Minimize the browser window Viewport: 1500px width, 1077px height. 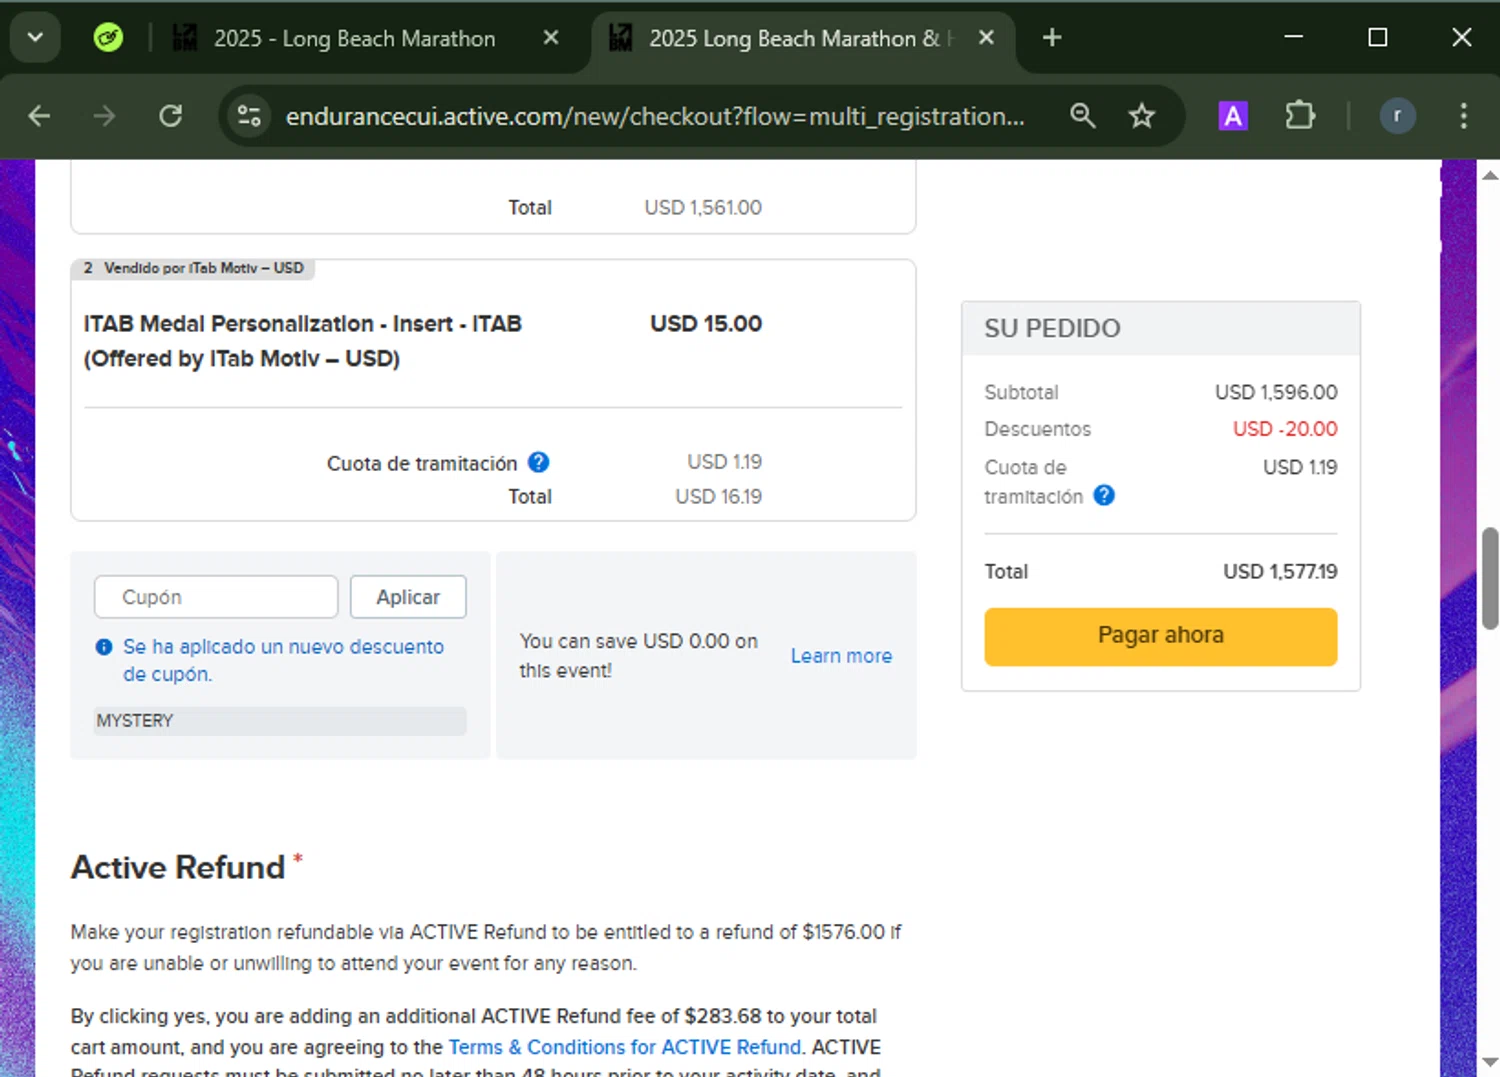point(1293,38)
